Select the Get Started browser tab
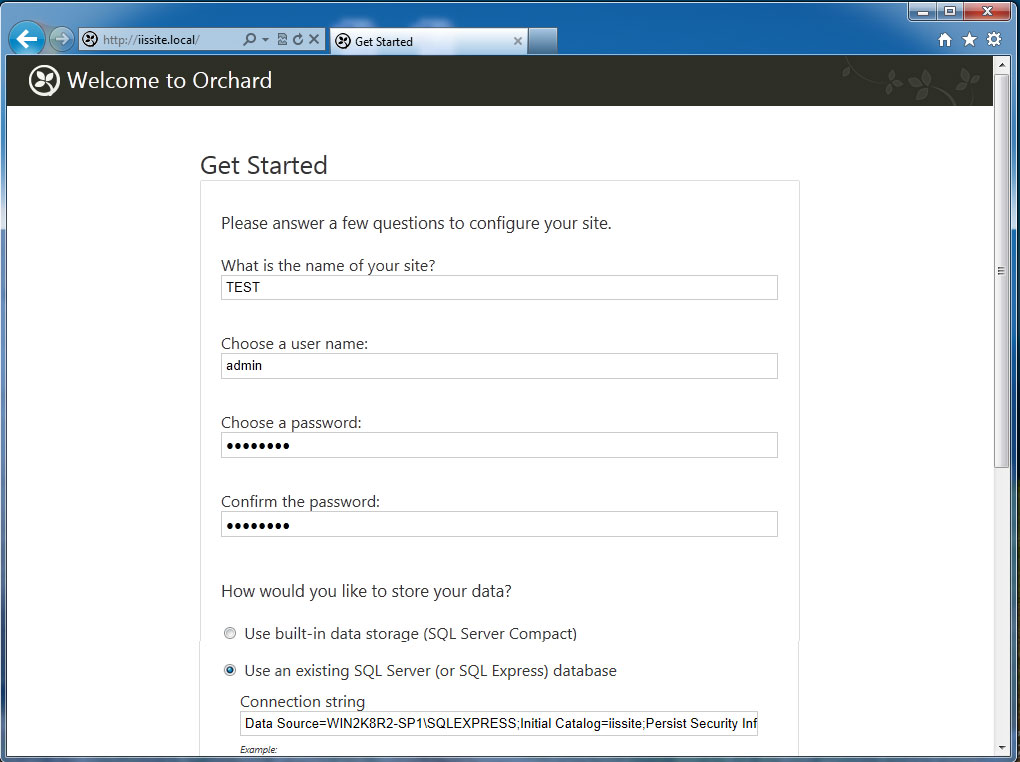Viewport: 1020px width, 762px height. click(x=428, y=41)
